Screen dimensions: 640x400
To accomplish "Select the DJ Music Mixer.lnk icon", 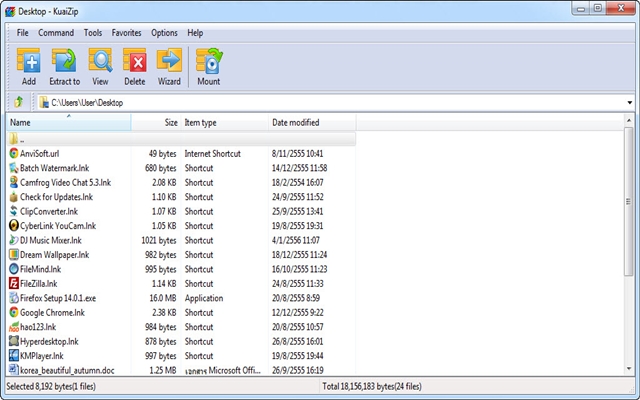I will [x=14, y=240].
